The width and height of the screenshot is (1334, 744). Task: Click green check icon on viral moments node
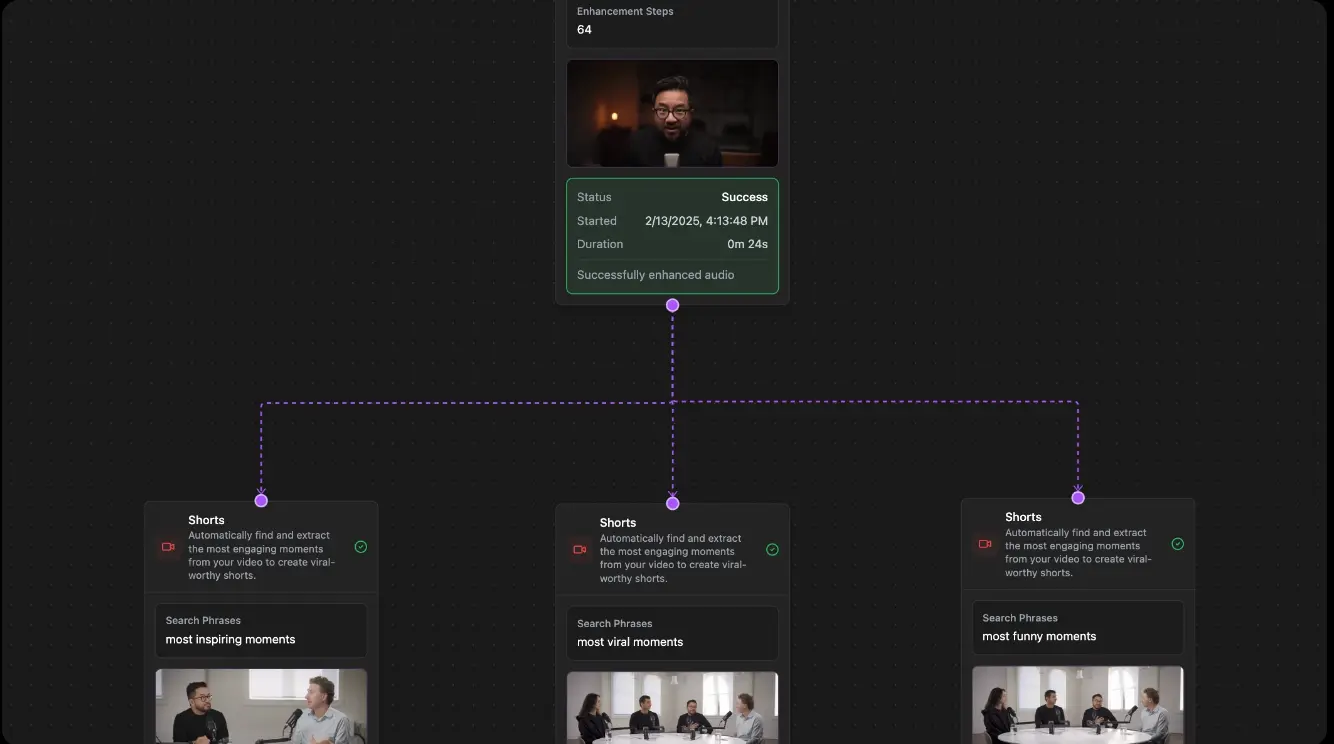(x=772, y=549)
